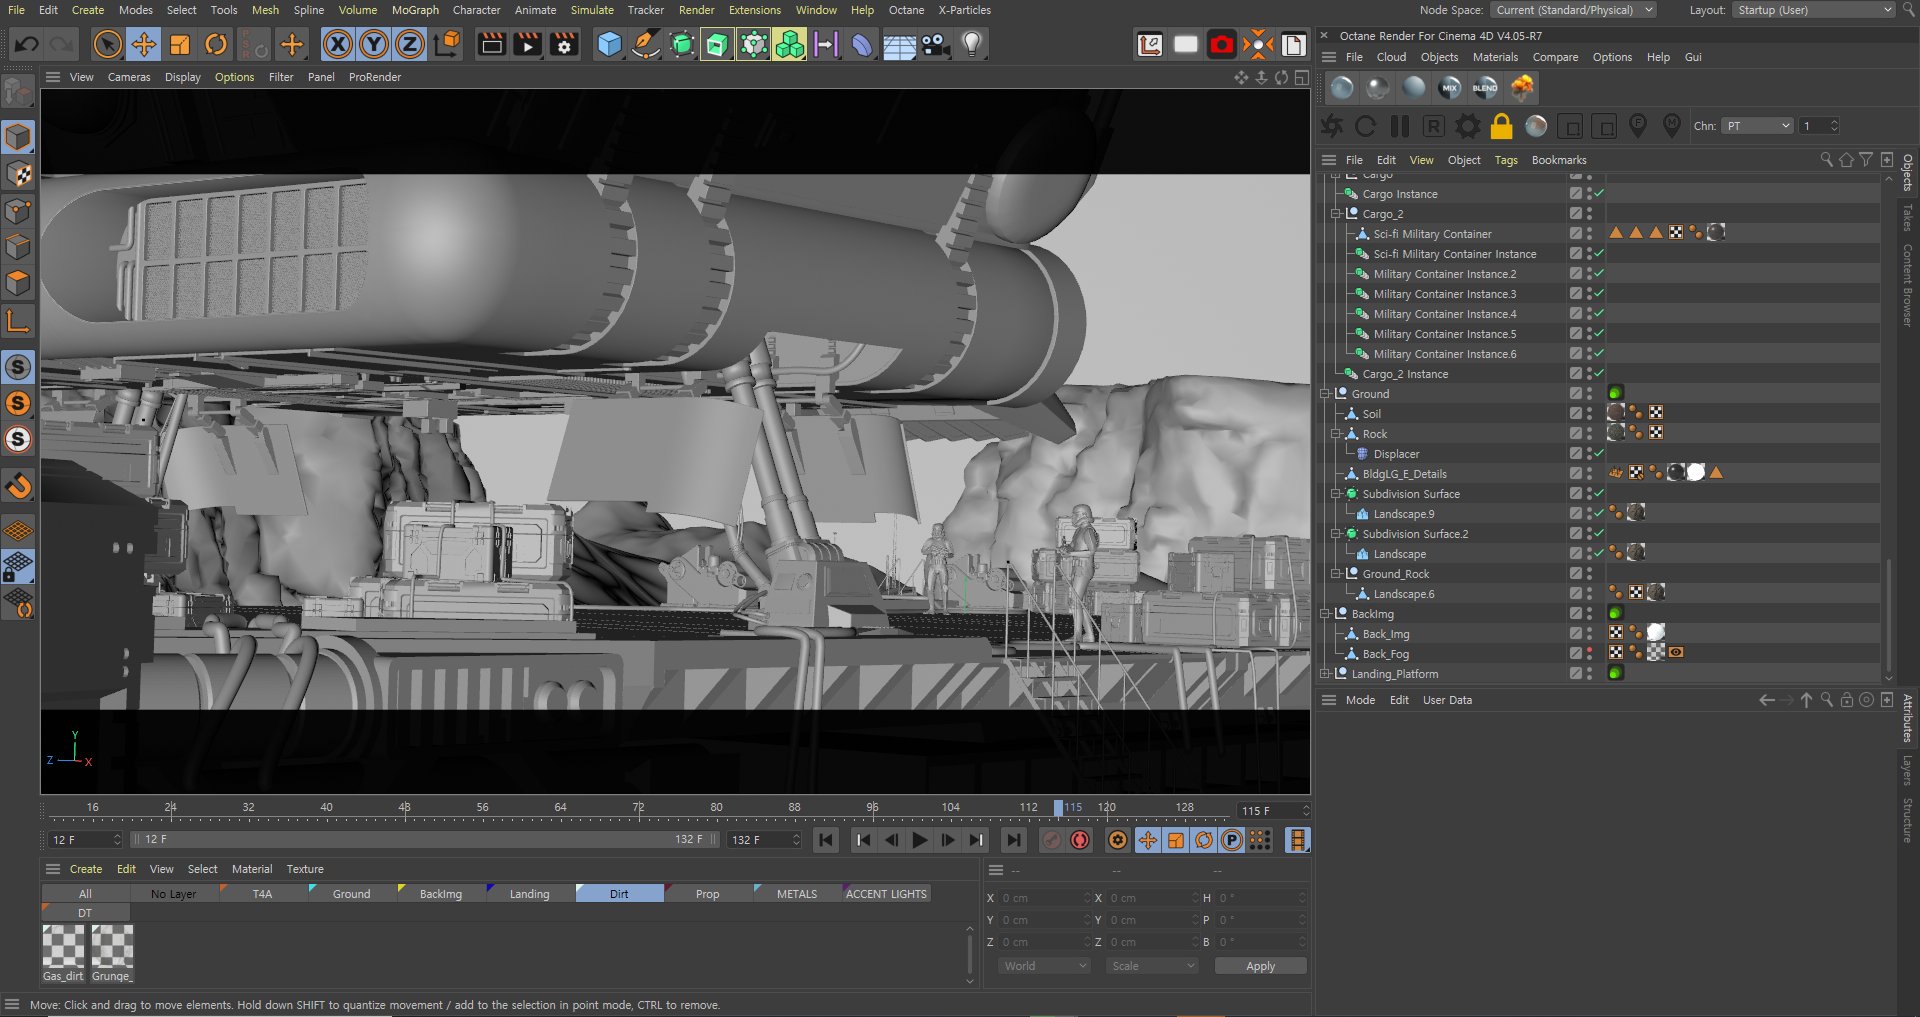Click the Apply button

pos(1260,966)
